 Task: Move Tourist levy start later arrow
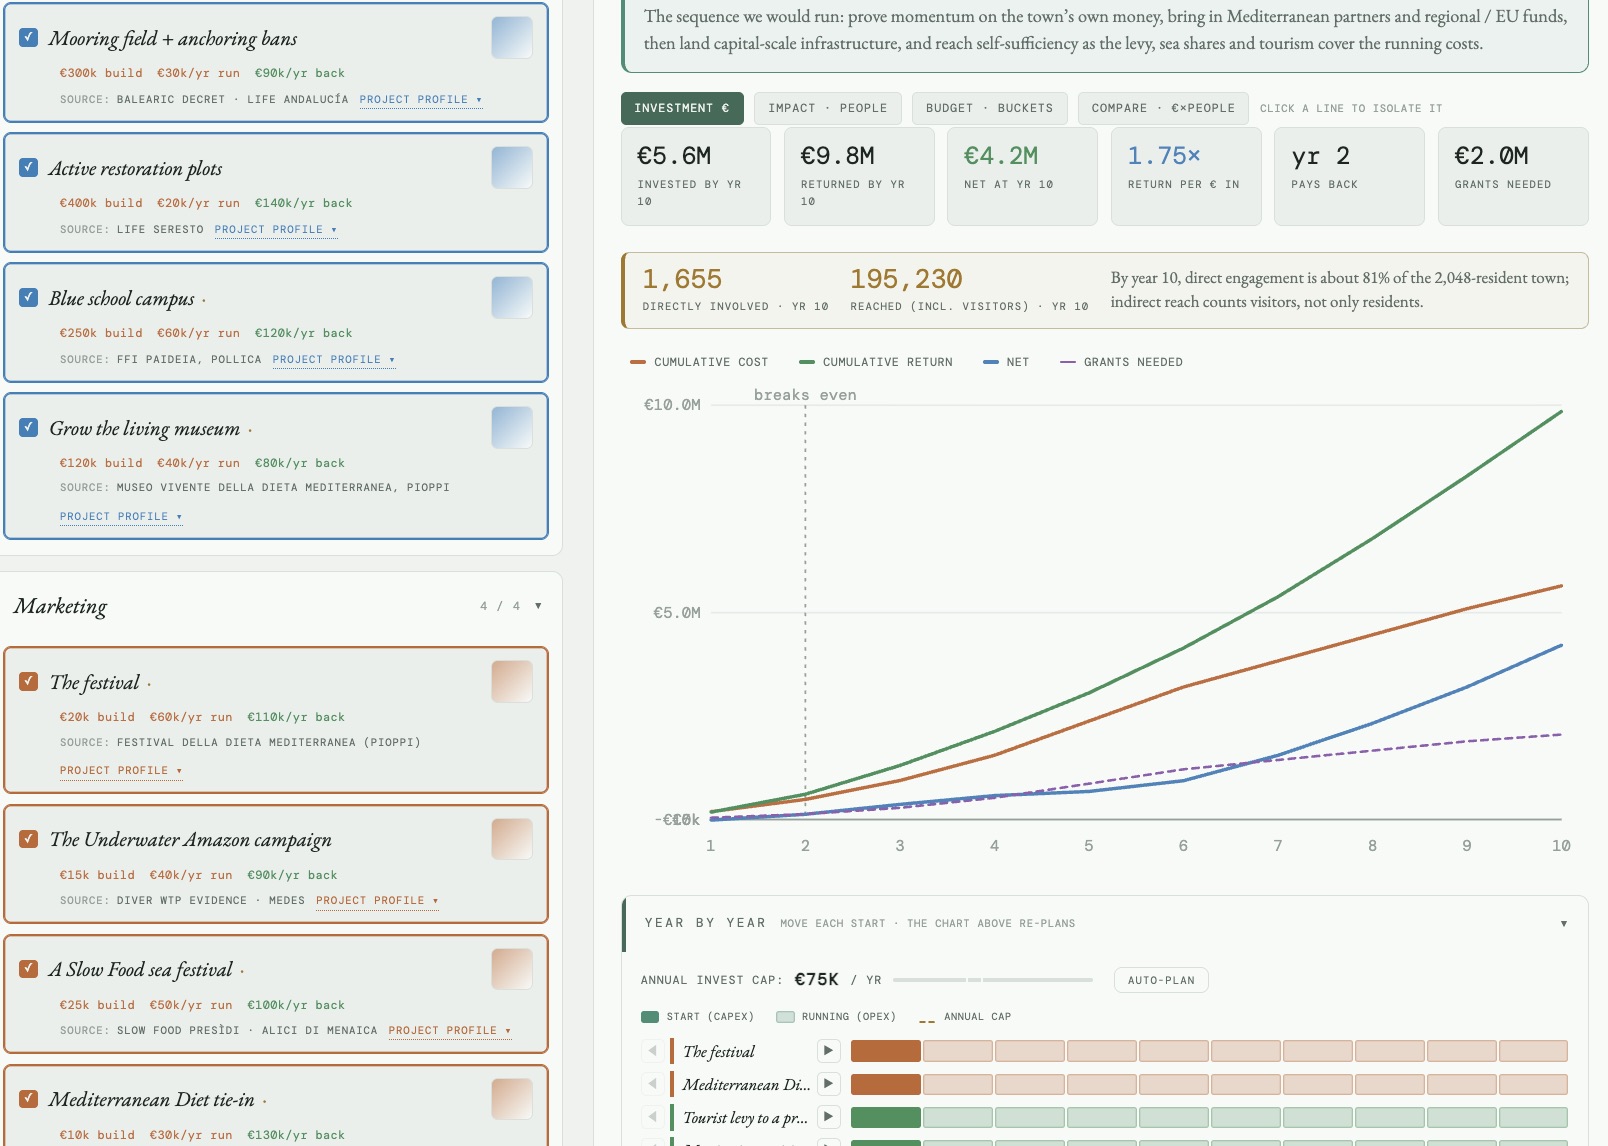828,1117
